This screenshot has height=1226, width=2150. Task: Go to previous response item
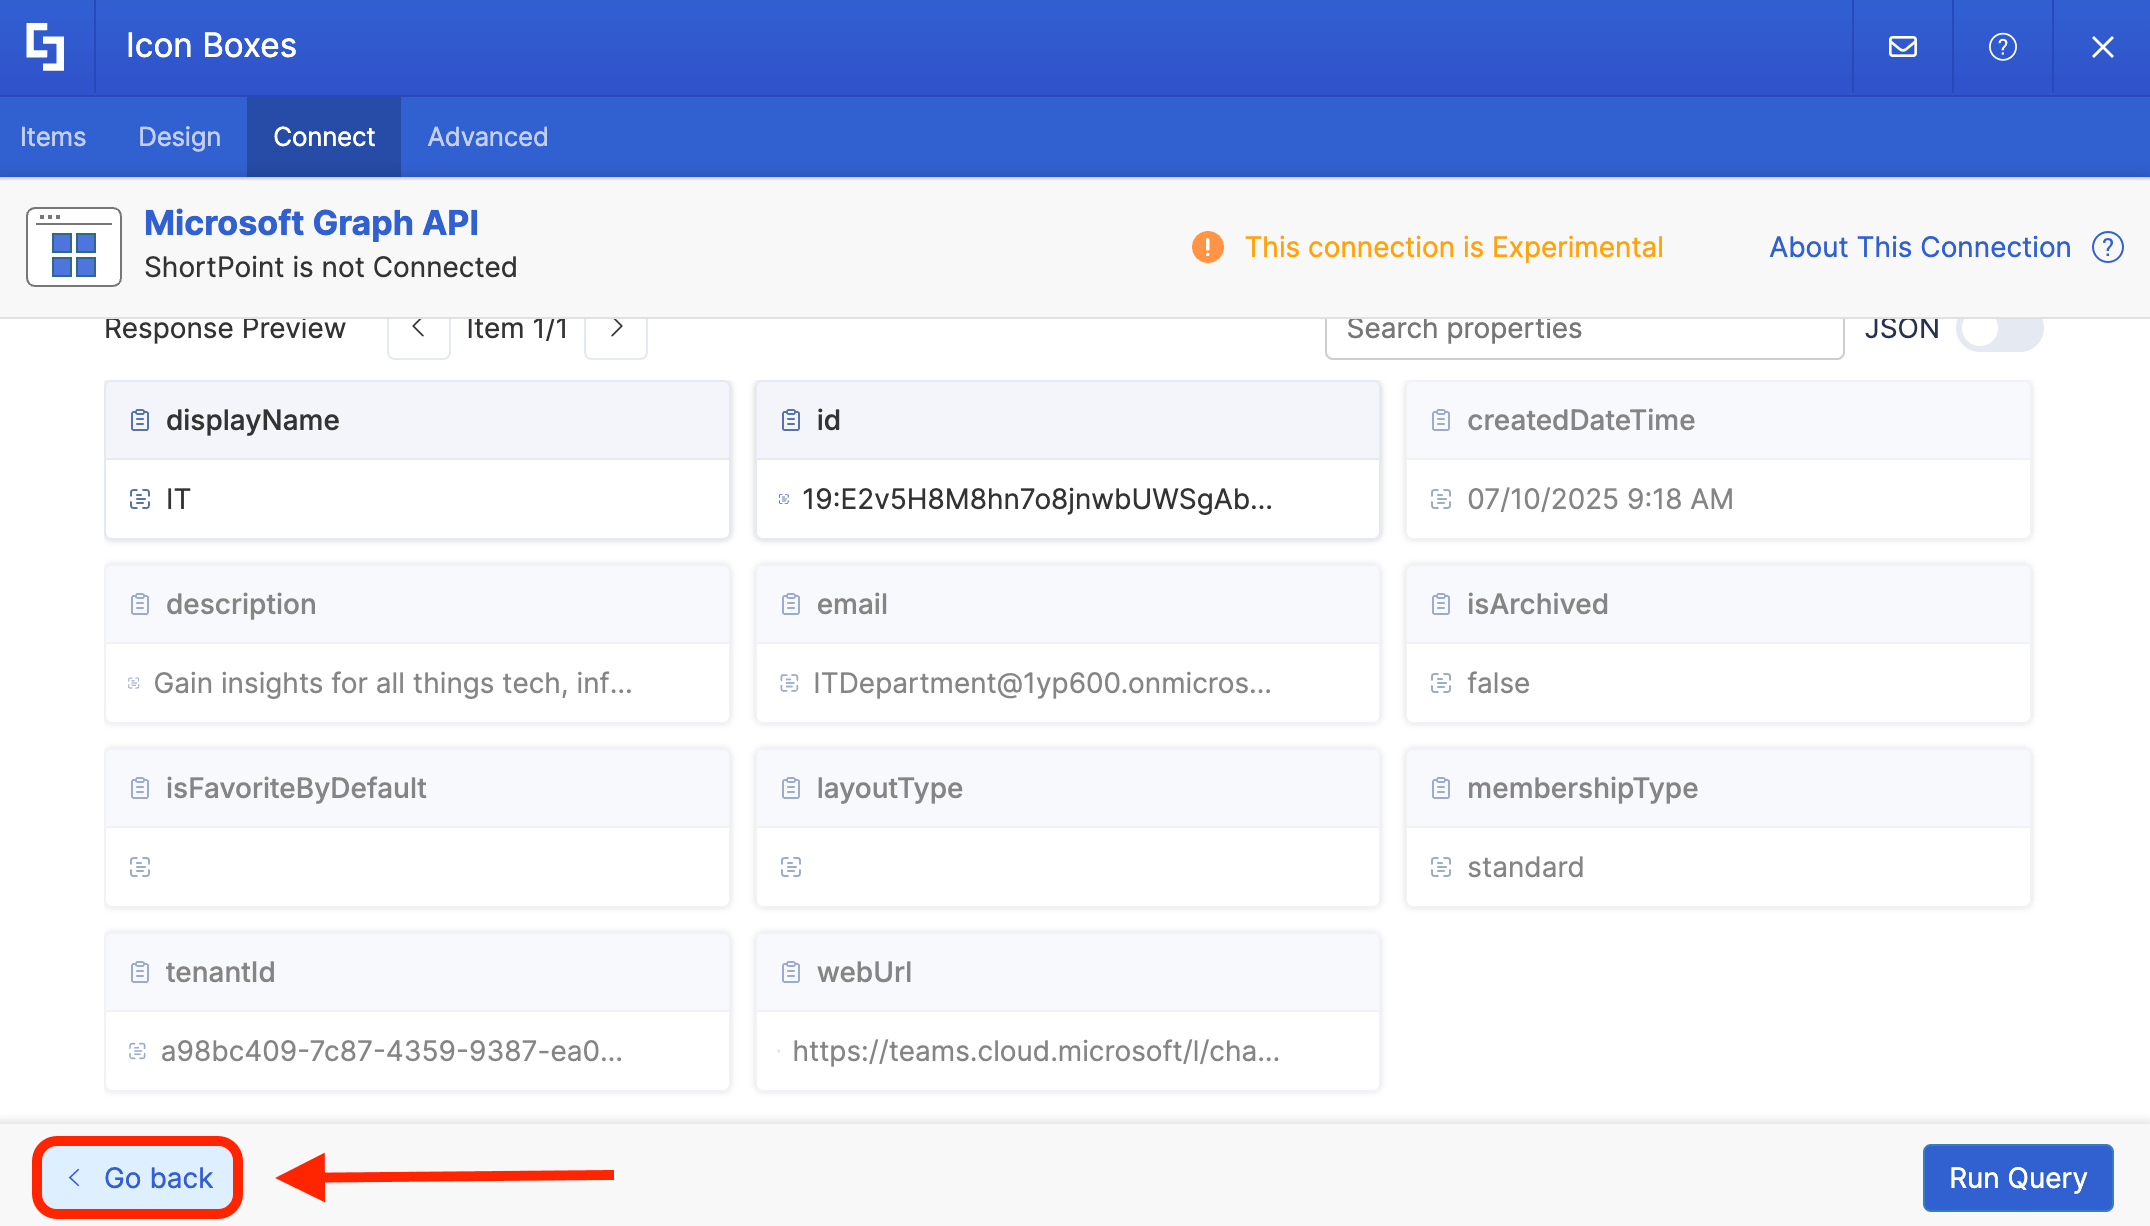click(419, 329)
